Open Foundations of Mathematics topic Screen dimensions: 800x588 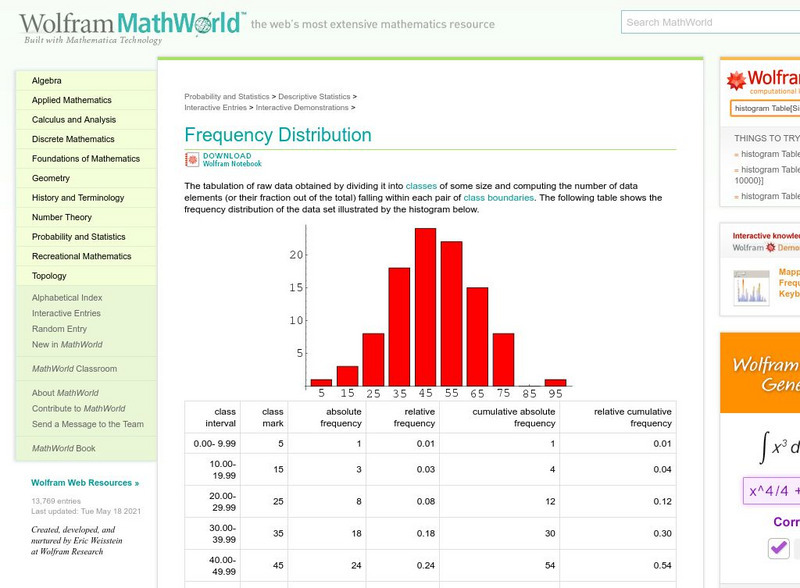(x=86, y=159)
